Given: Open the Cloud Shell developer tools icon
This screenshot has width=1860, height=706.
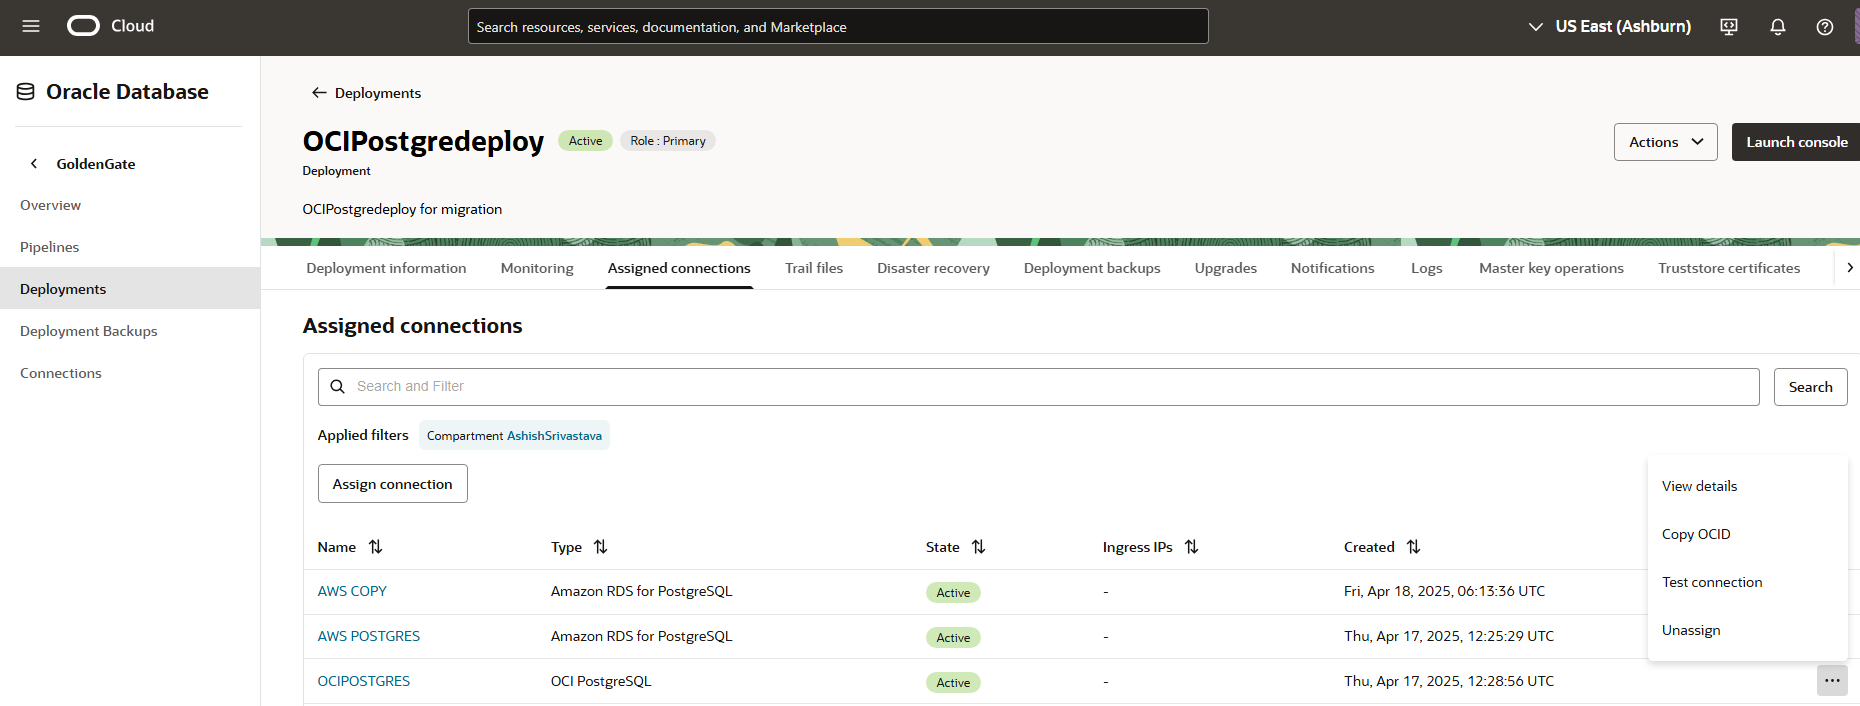Looking at the screenshot, I should [1729, 27].
